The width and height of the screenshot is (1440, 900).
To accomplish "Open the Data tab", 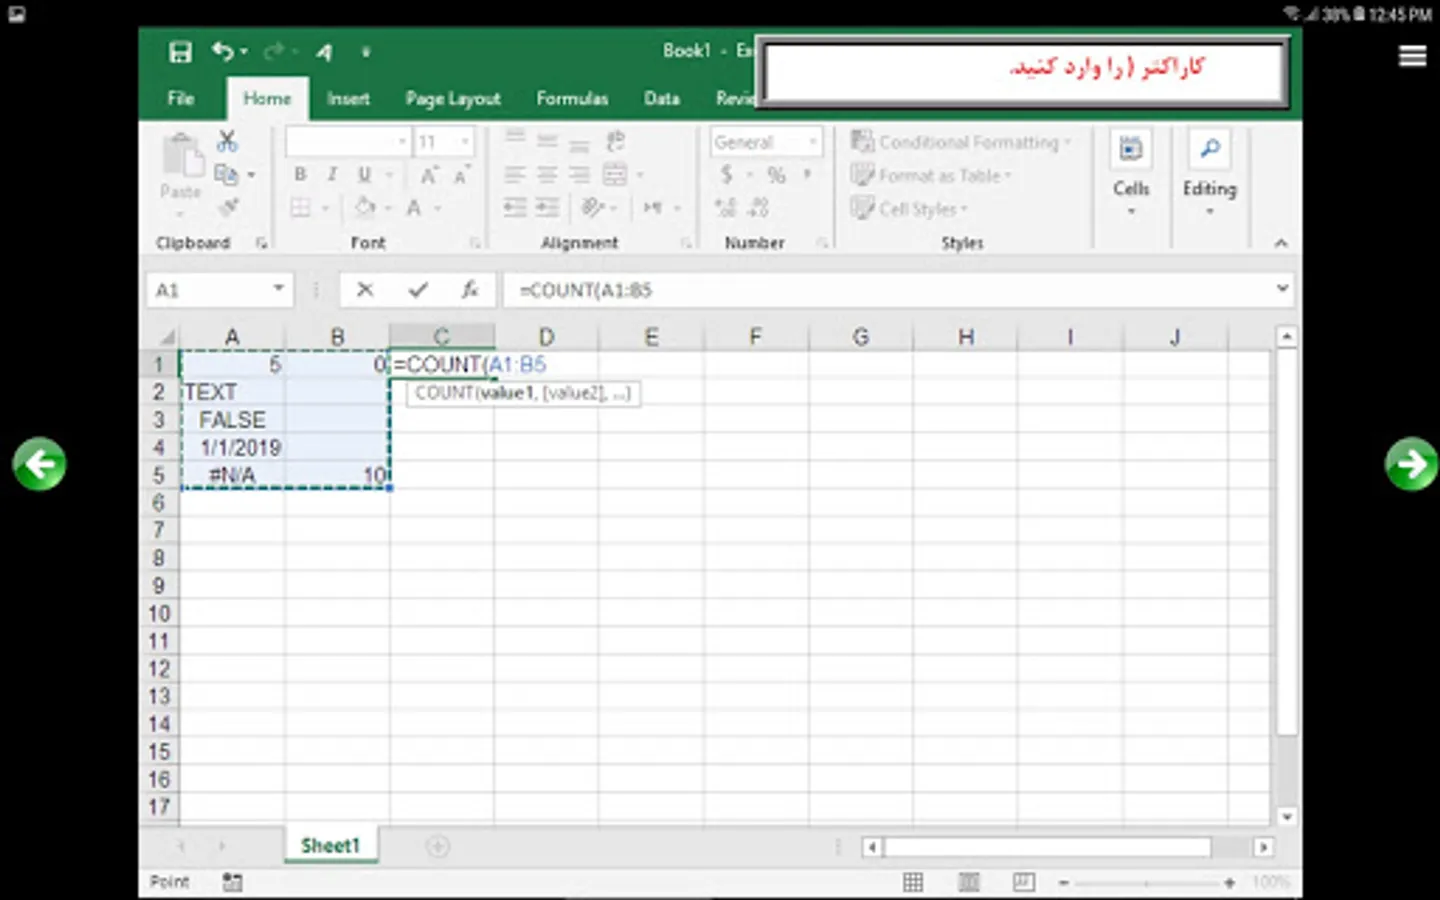I will tap(662, 98).
